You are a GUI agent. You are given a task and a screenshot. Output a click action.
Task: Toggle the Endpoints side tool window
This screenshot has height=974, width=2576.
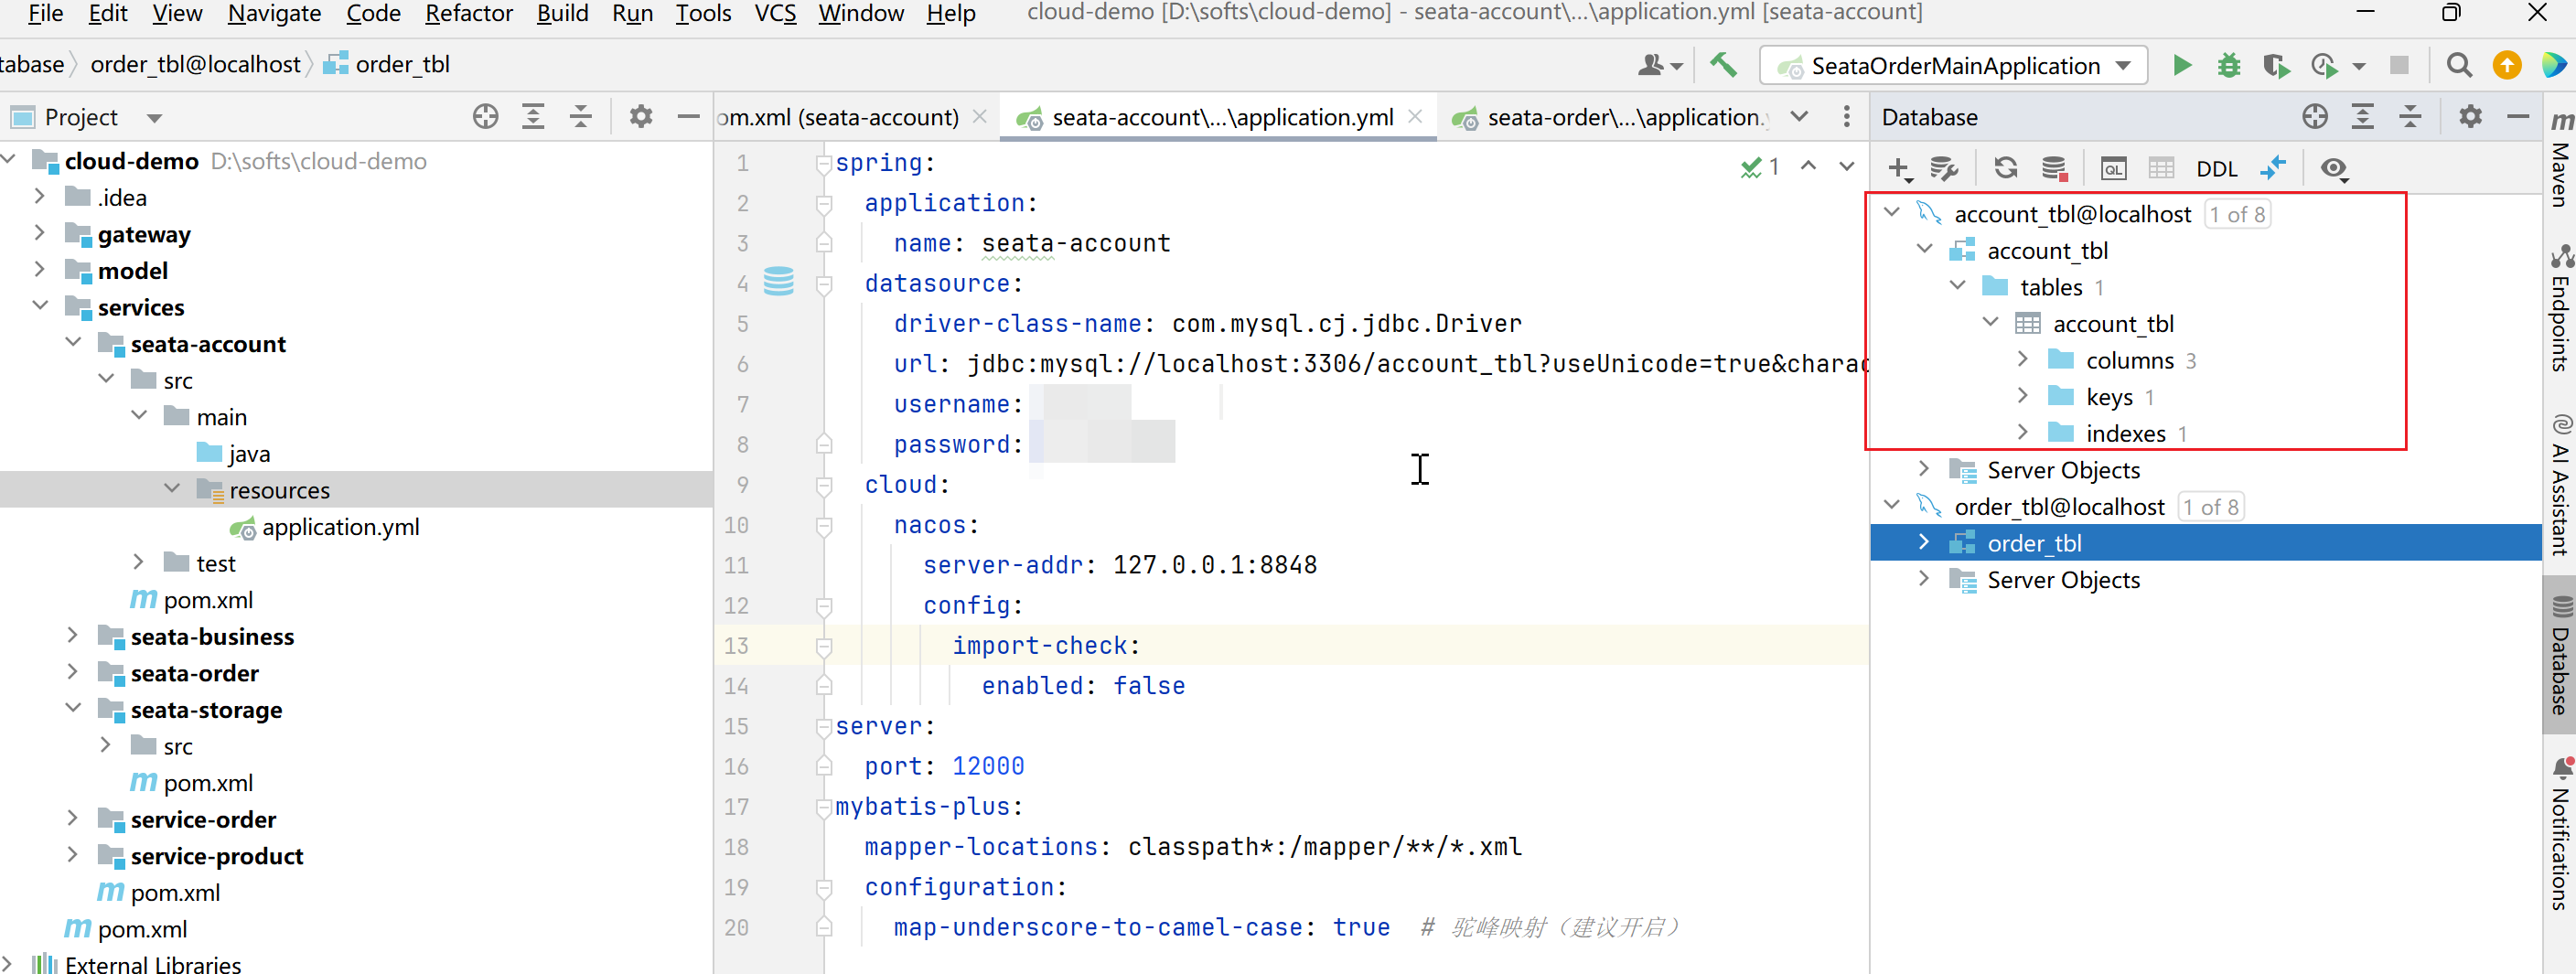[2560, 309]
